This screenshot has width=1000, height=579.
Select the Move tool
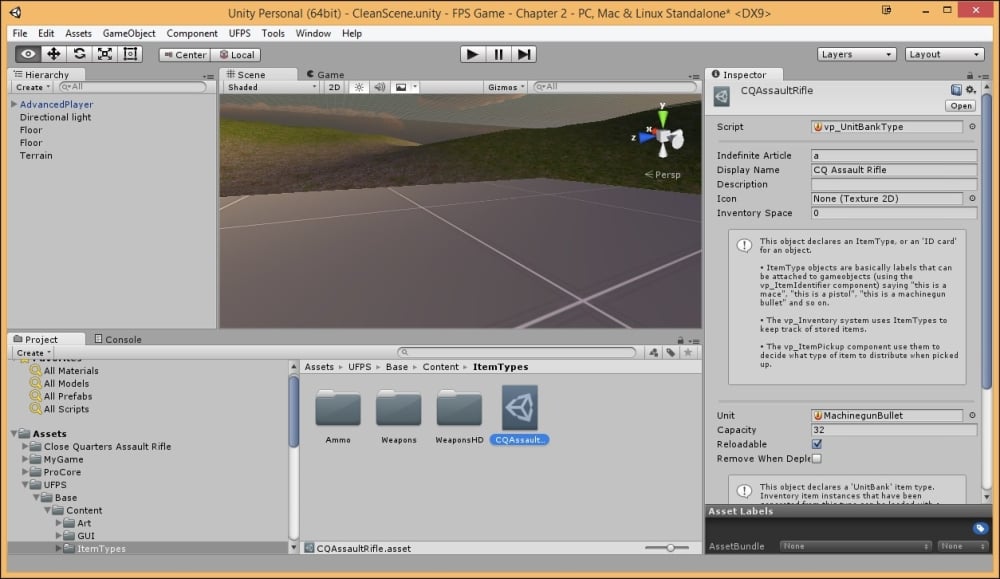coord(56,54)
